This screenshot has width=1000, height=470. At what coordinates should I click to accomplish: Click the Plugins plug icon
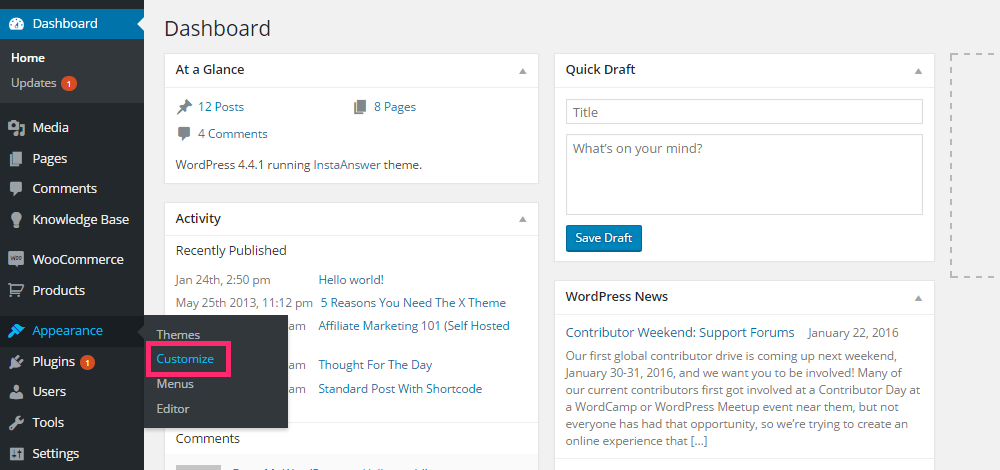click(17, 362)
